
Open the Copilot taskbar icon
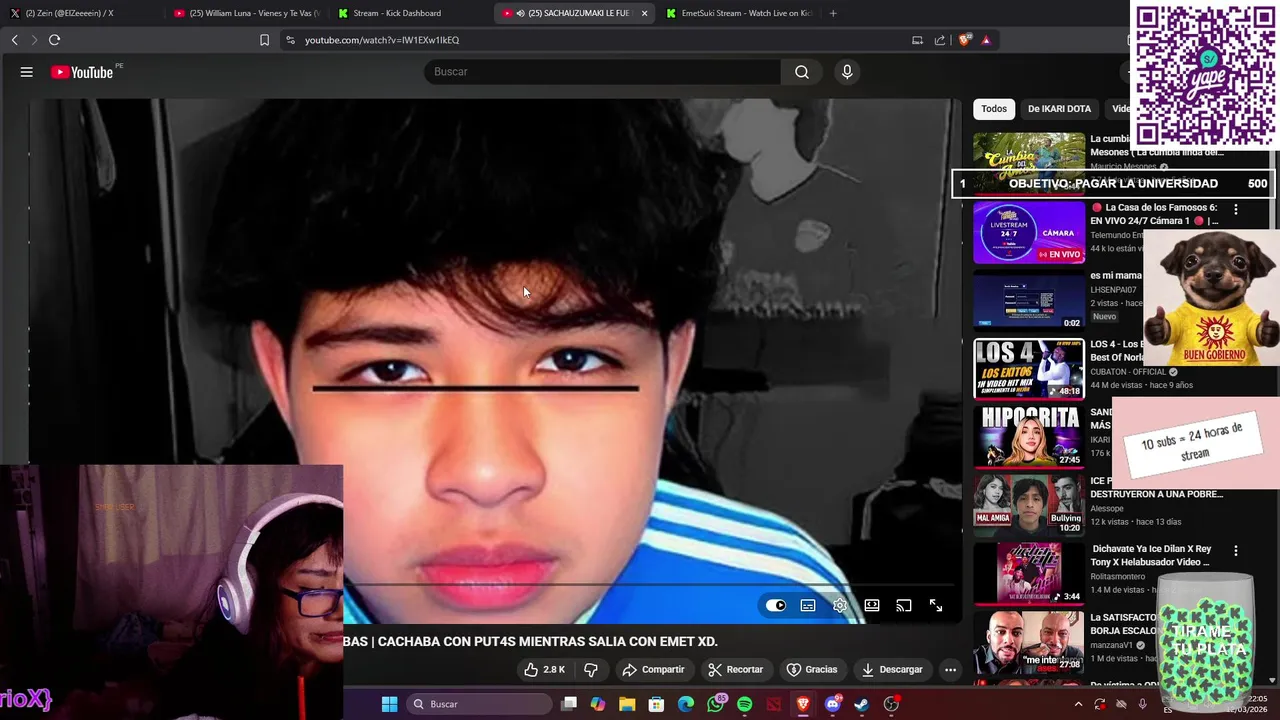[x=598, y=704]
